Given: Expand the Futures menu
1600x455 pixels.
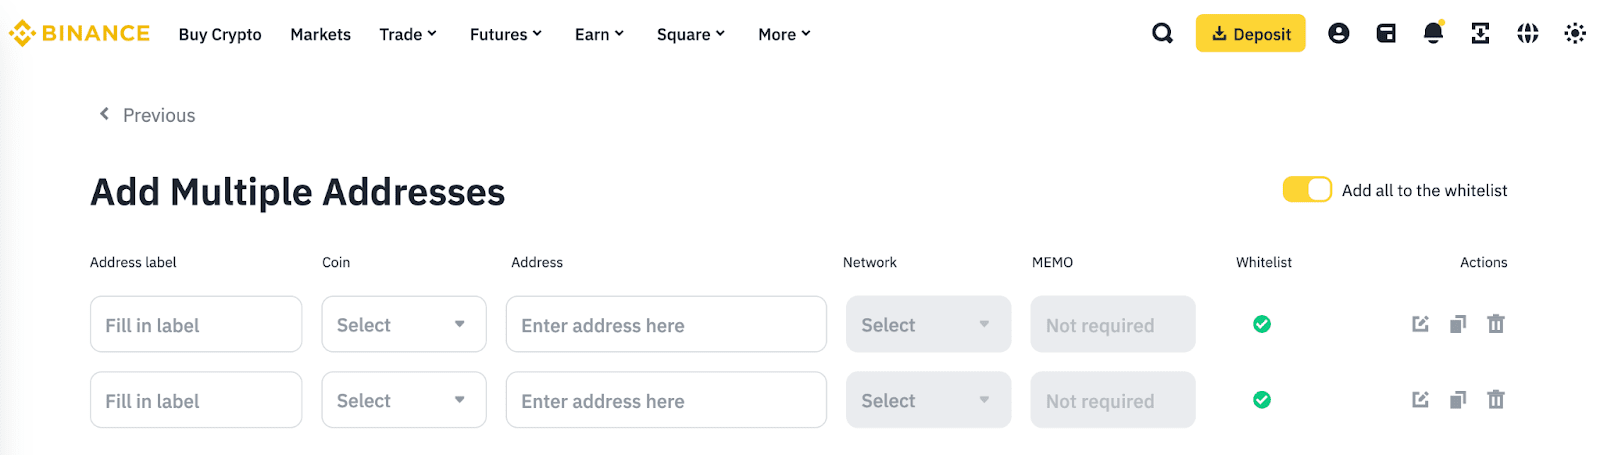Looking at the screenshot, I should (x=505, y=34).
